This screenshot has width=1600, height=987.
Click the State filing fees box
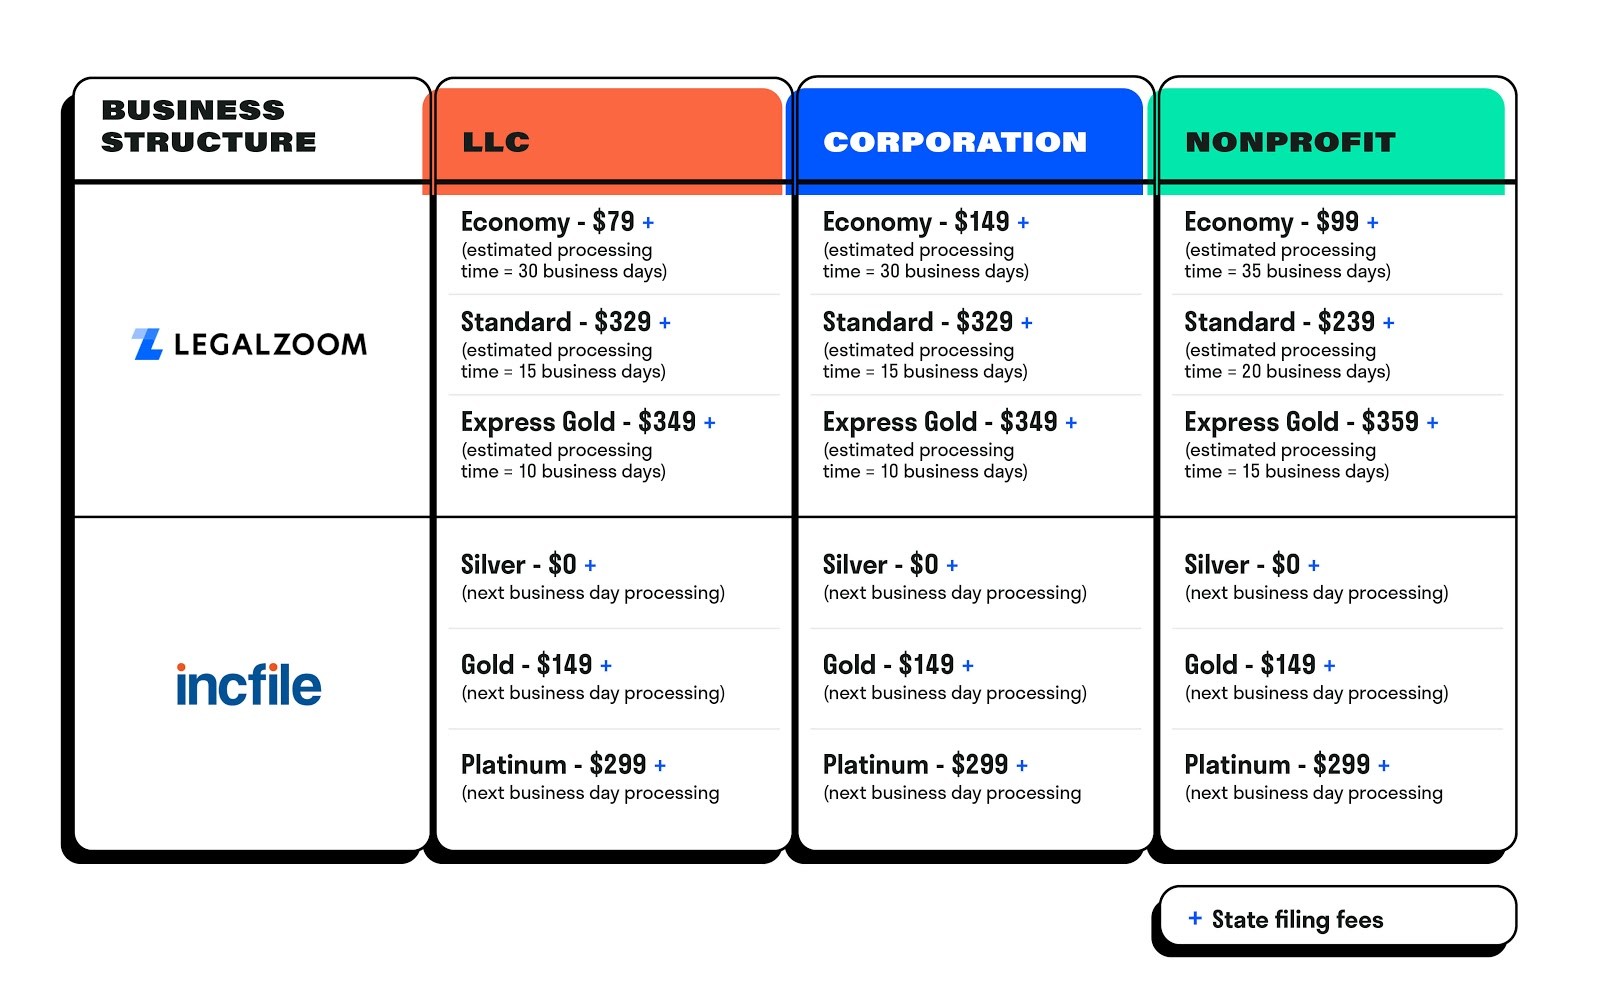1336,916
